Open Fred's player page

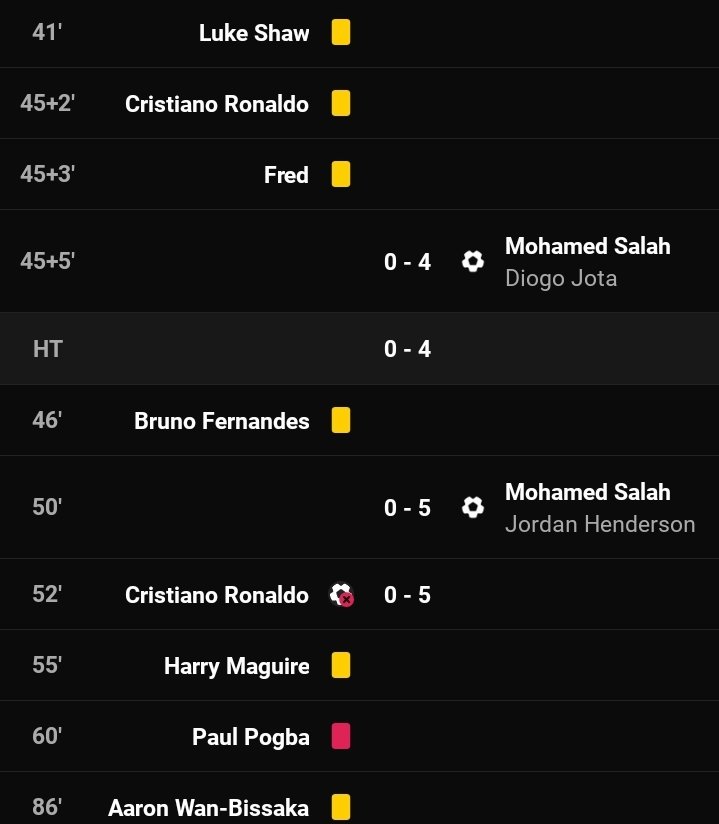(286, 175)
